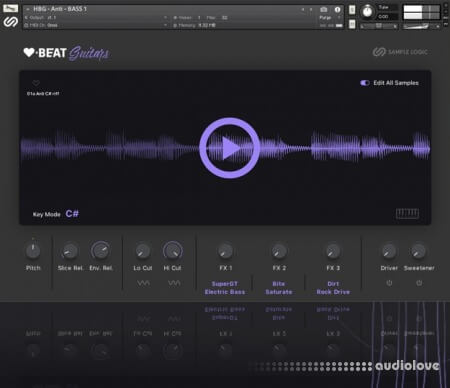This screenshot has height=388, width=450.
Task: Click the instrument wrench edit icon
Action: (x=10, y=8)
